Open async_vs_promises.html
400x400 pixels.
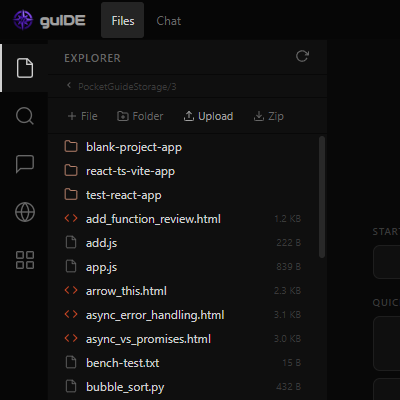coord(148,339)
